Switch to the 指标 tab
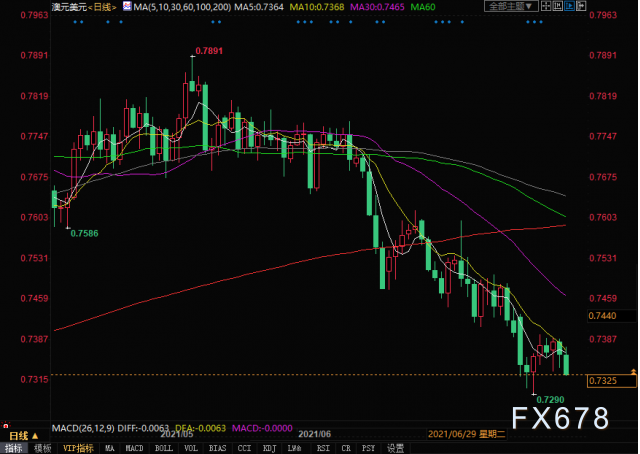Screen dimensions: 640x454 [14, 448]
